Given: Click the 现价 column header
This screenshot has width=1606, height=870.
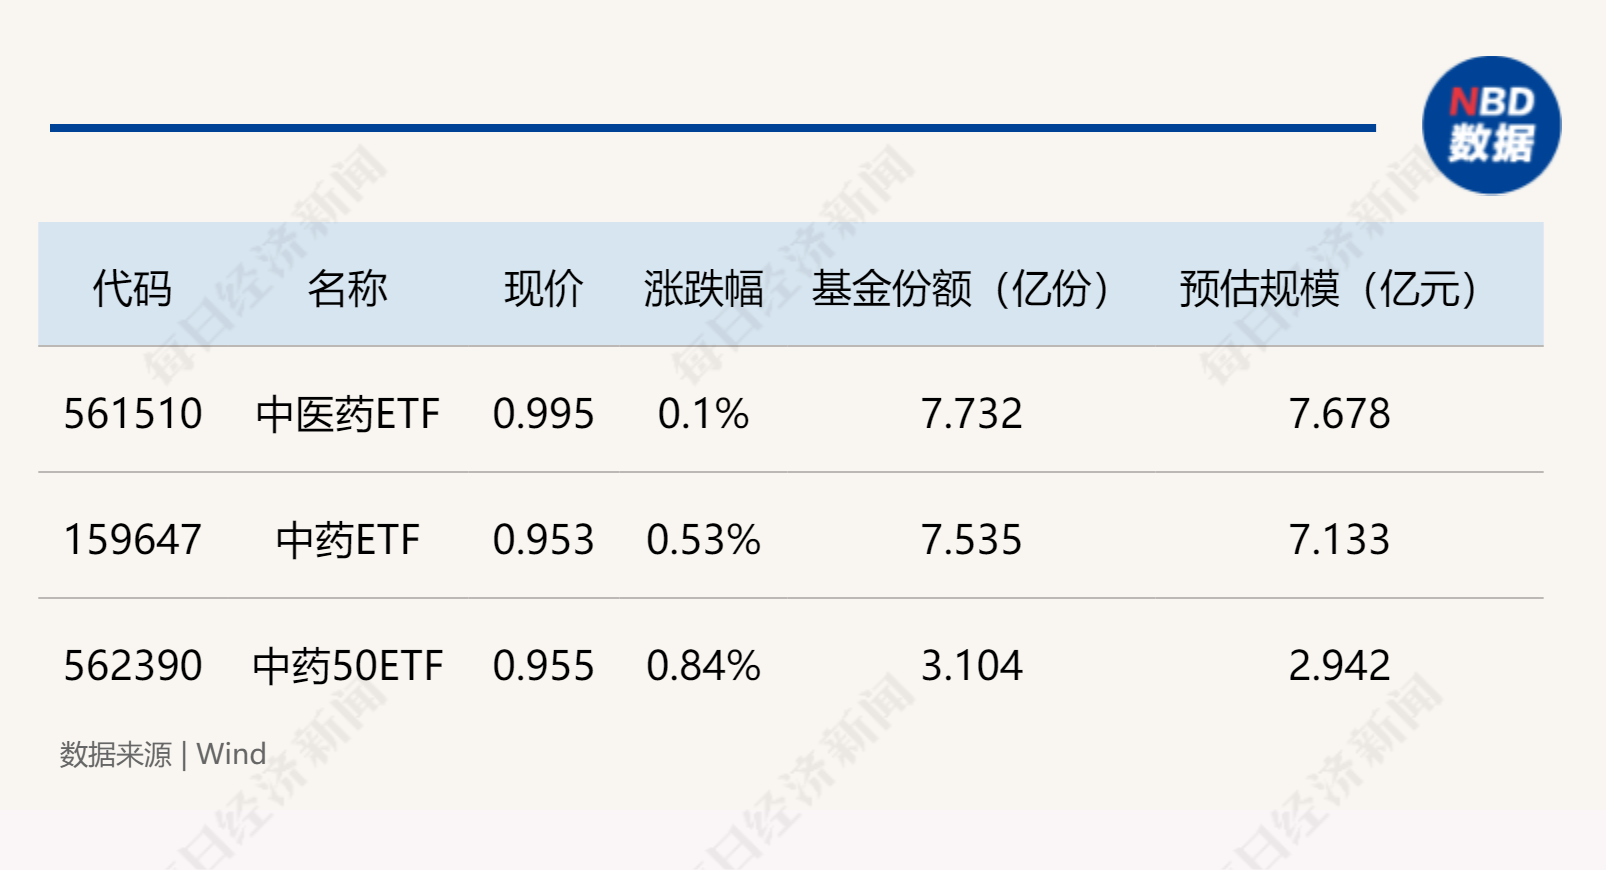Looking at the screenshot, I should click(543, 289).
